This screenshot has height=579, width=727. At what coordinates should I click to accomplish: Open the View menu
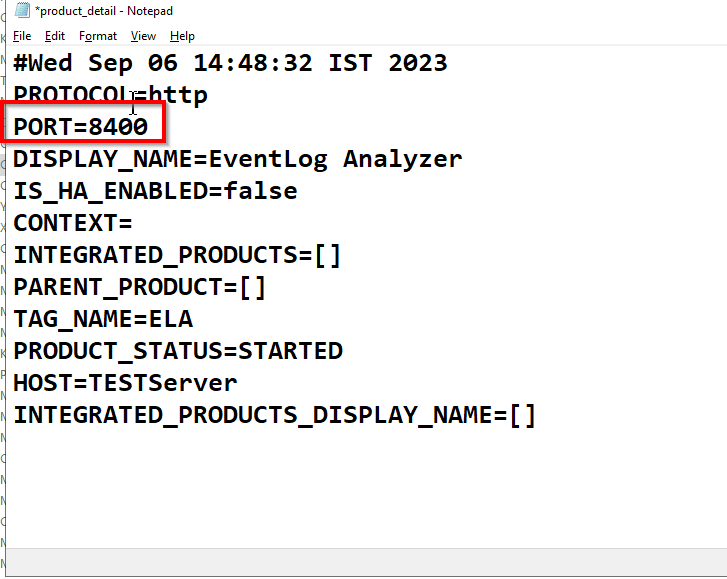[x=143, y=36]
